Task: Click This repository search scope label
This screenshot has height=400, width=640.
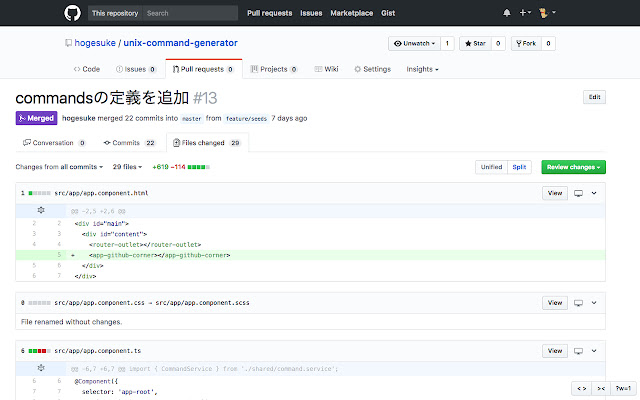Action: click(115, 13)
